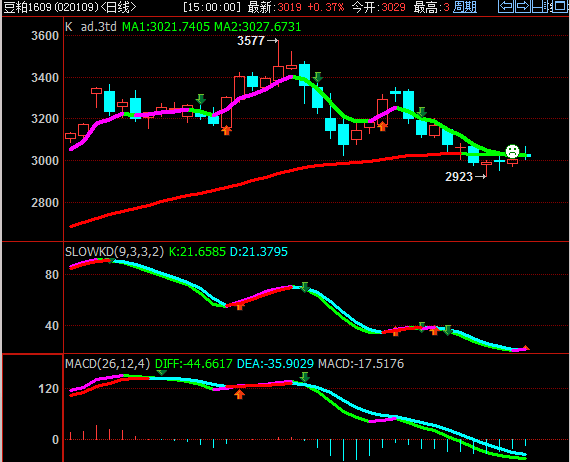Click the sad face marker on the K chart
Image resolution: width=570 pixels, height=462 pixels.
513,151
